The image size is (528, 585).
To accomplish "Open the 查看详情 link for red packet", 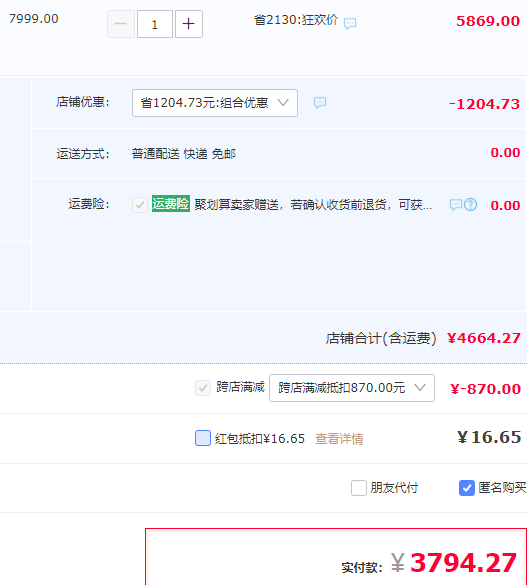I will point(339,439).
